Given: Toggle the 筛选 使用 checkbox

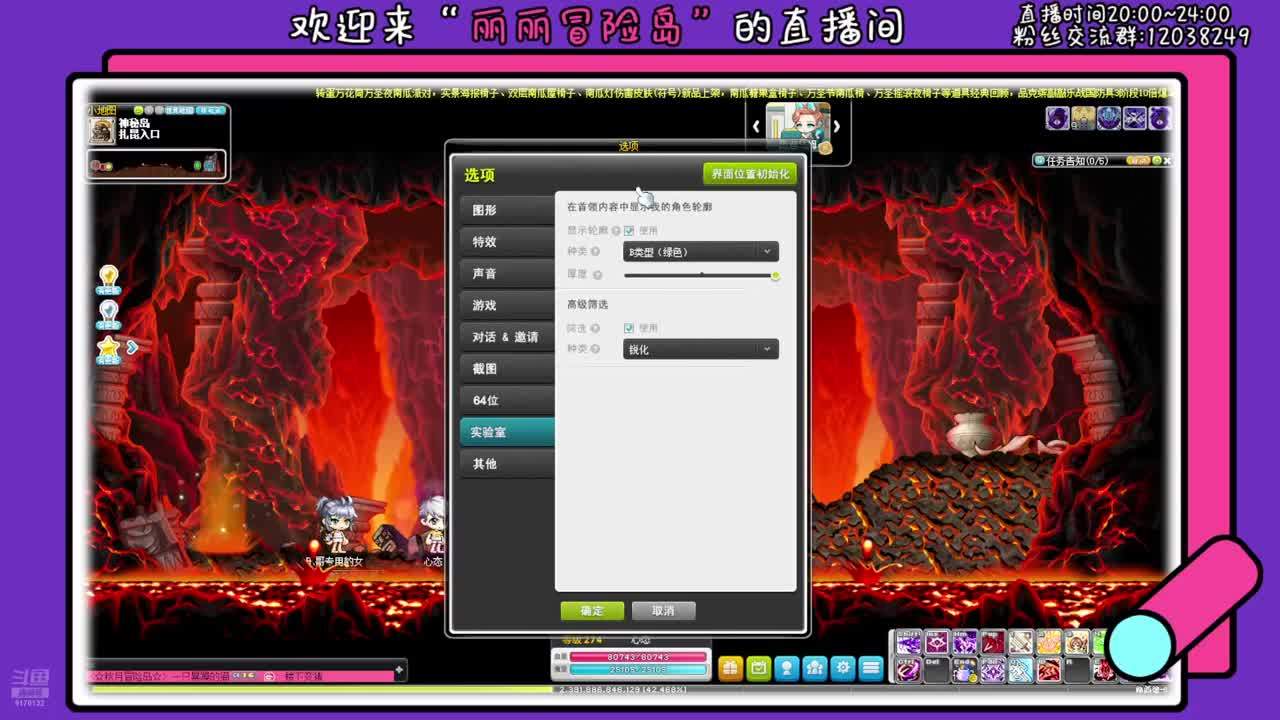Looking at the screenshot, I should (629, 328).
